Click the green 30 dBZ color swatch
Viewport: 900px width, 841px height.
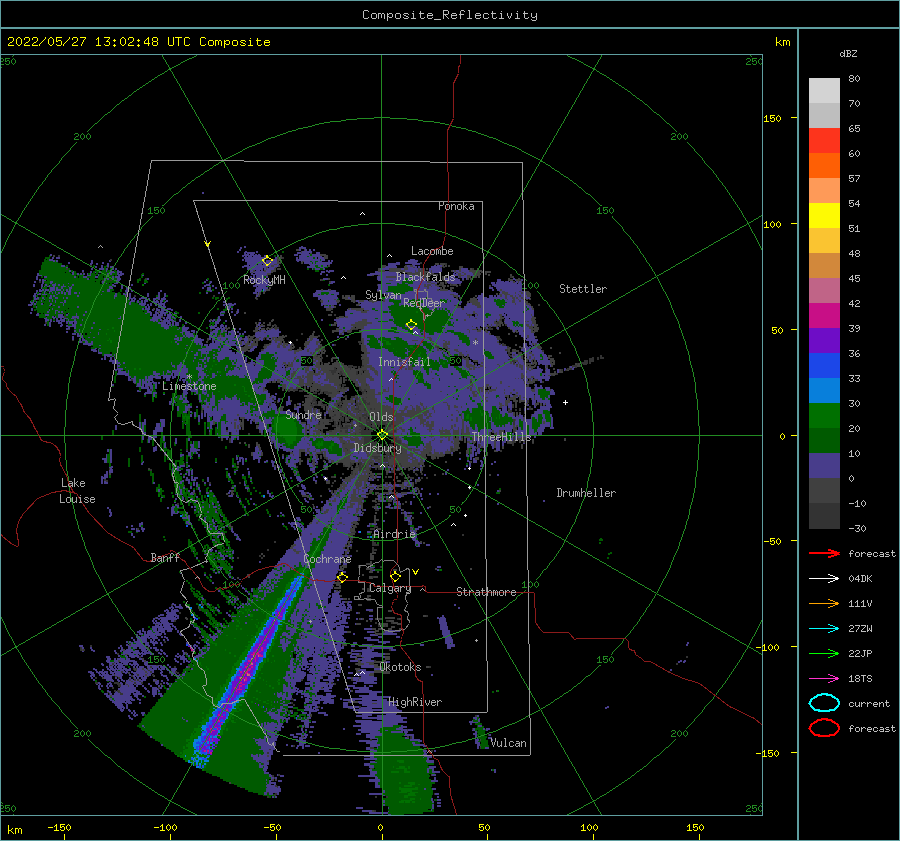coord(824,415)
